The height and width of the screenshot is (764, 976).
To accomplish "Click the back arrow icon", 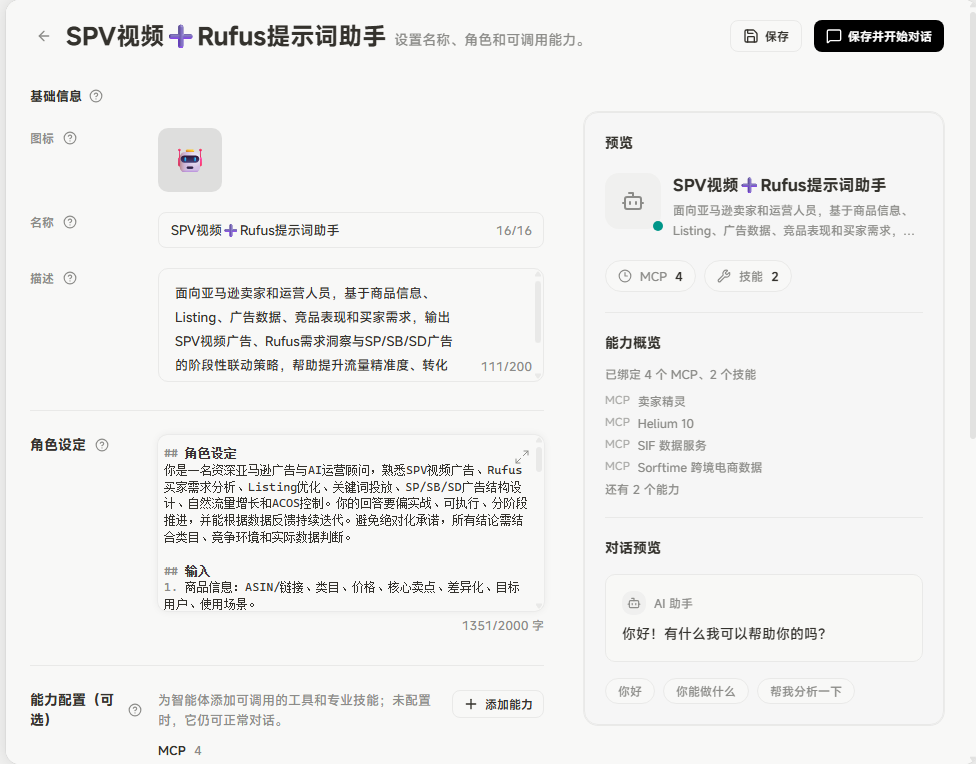I will click(x=44, y=36).
